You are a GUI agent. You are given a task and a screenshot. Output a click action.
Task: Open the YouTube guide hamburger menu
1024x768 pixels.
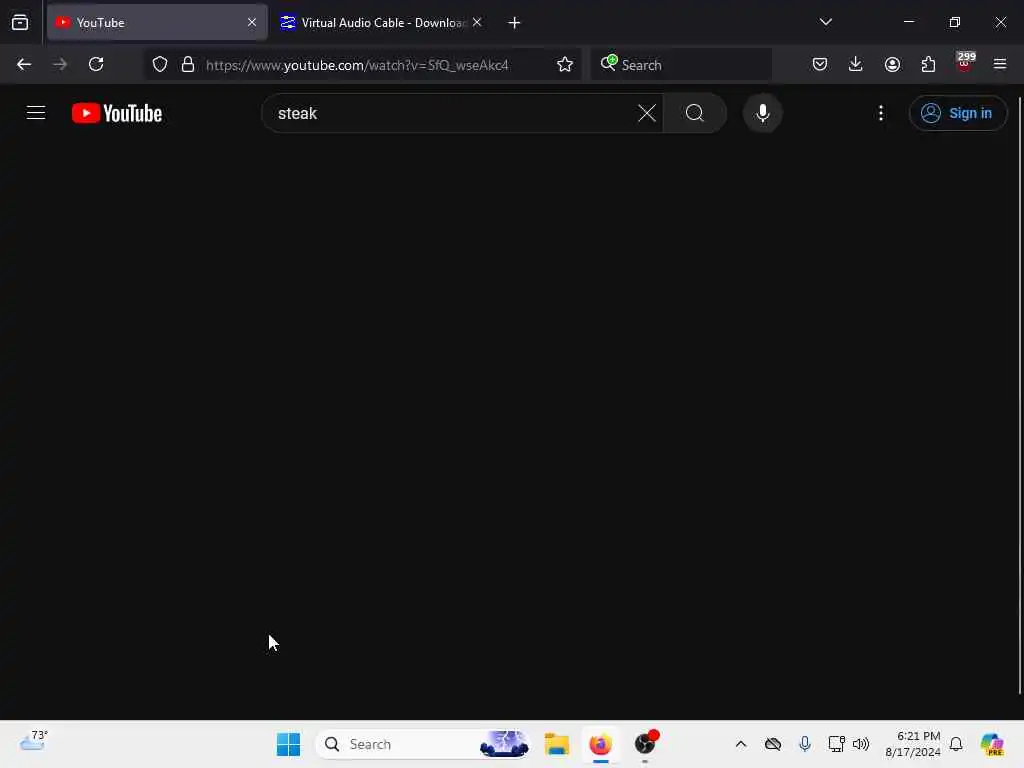tap(36, 113)
